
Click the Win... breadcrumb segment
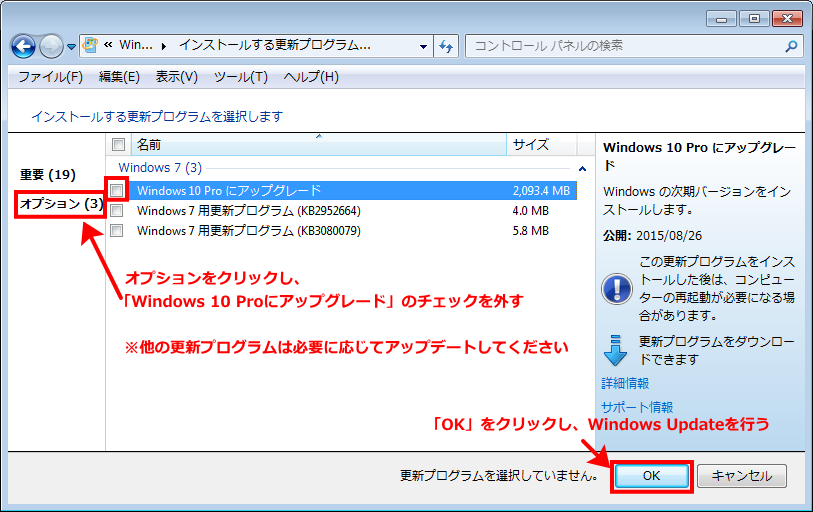tap(136, 46)
